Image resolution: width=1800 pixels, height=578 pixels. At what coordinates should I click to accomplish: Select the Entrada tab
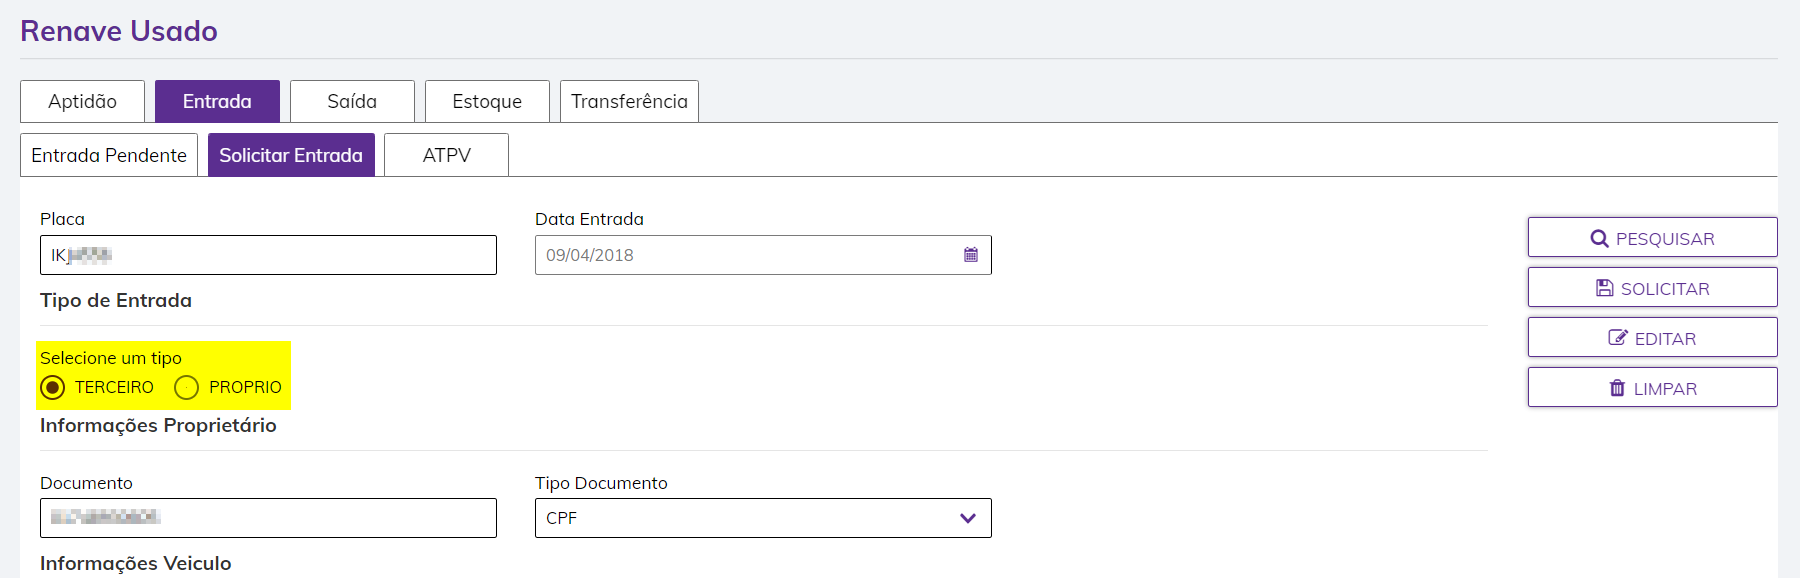click(217, 101)
